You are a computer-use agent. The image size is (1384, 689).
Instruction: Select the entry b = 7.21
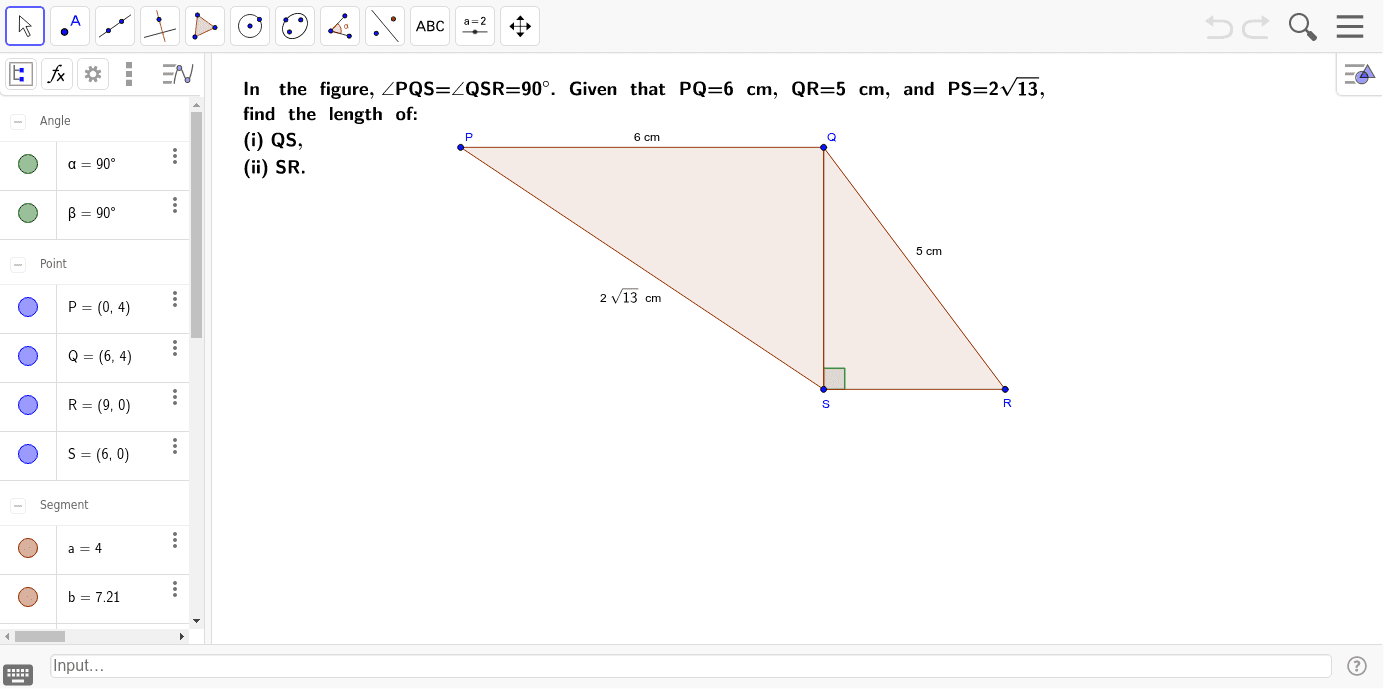pyautogui.click(x=94, y=597)
